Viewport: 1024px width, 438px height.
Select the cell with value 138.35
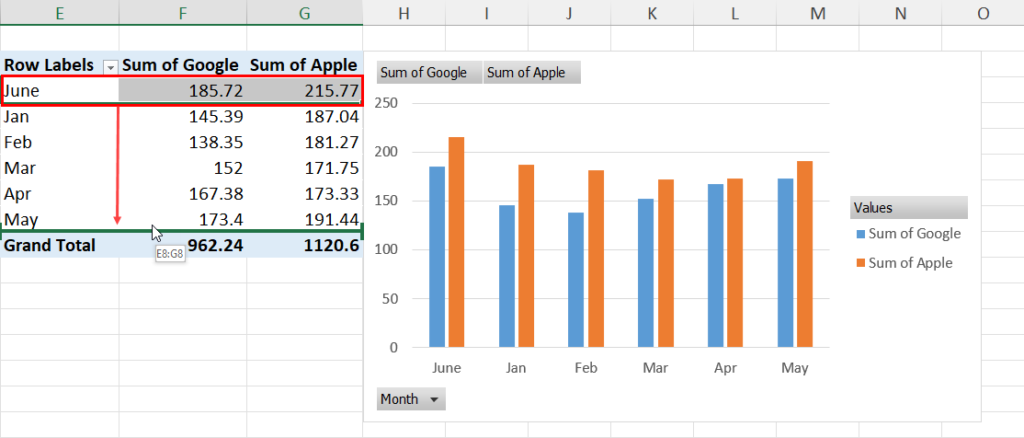tap(183, 142)
